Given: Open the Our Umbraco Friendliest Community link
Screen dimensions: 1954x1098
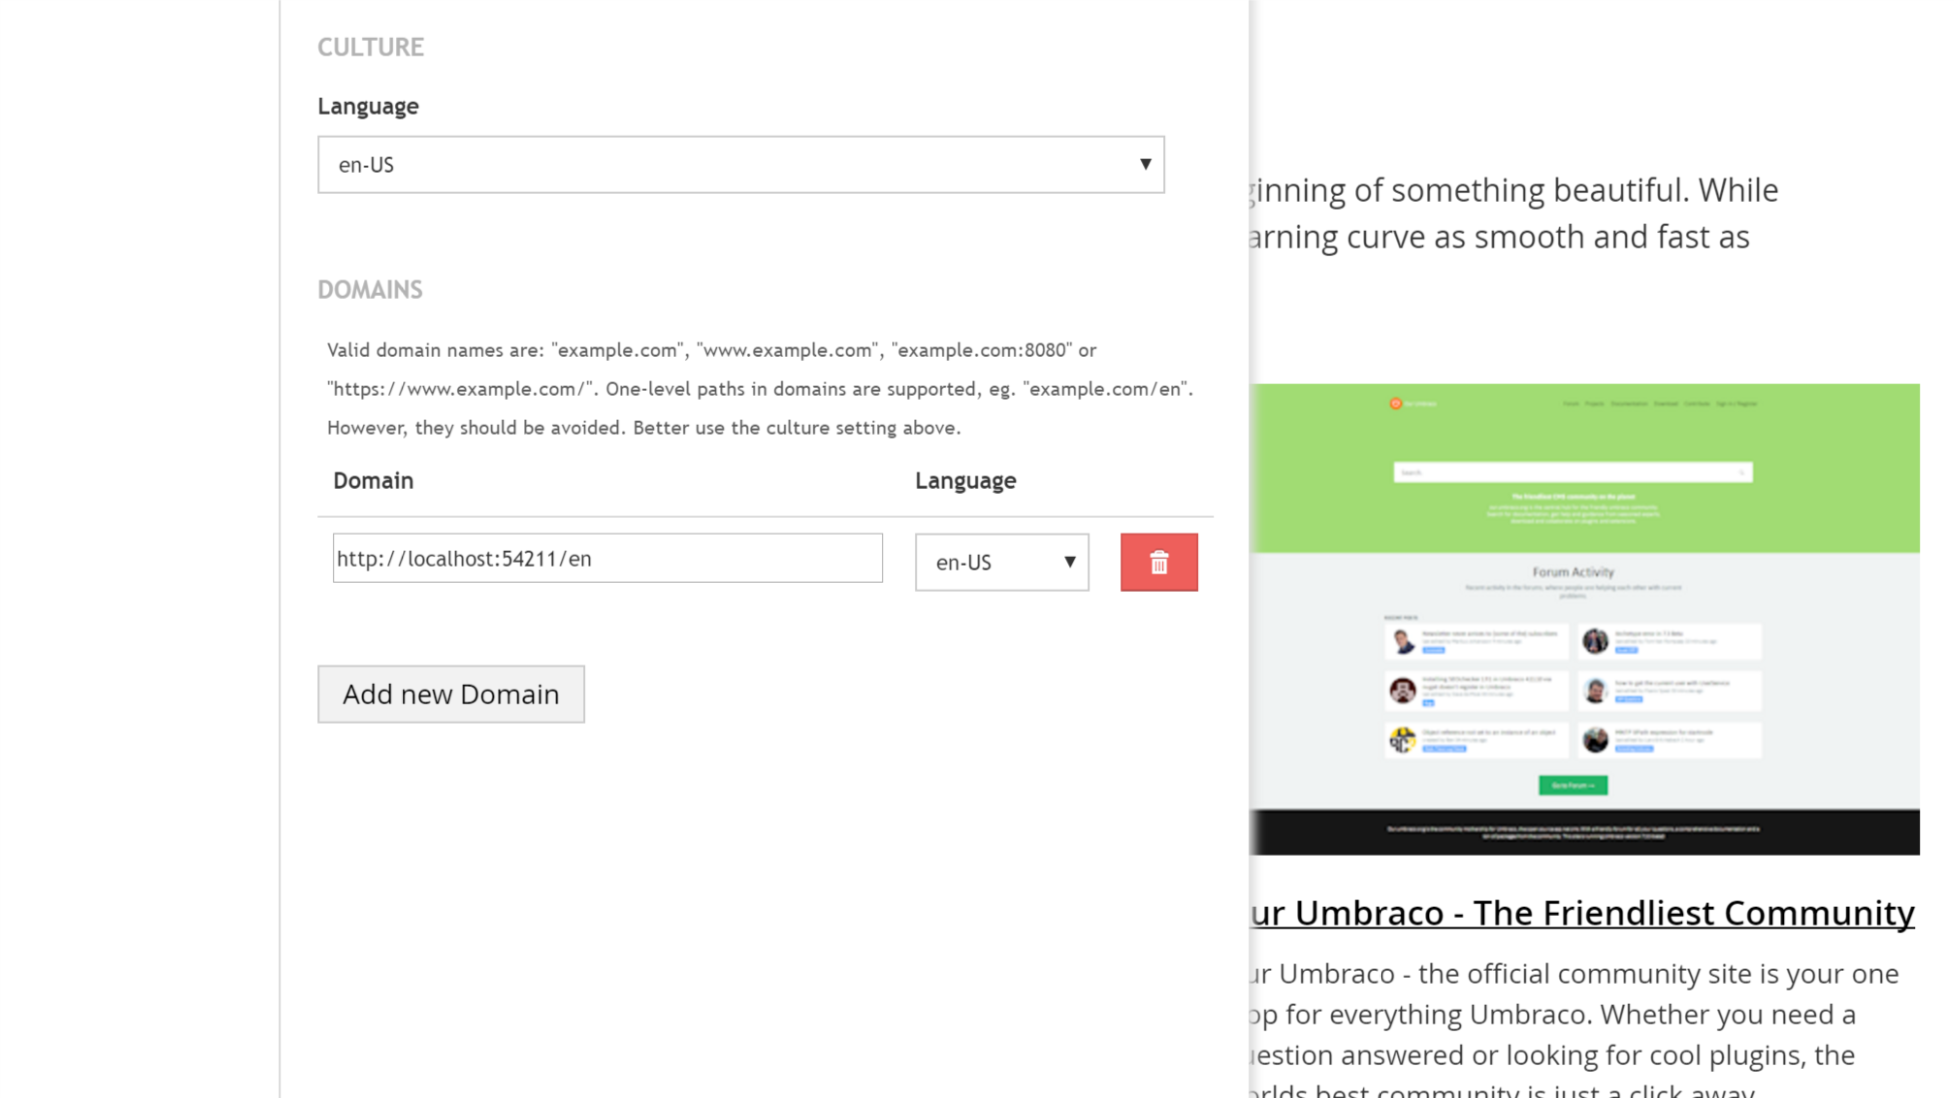Looking at the screenshot, I should [1582, 912].
